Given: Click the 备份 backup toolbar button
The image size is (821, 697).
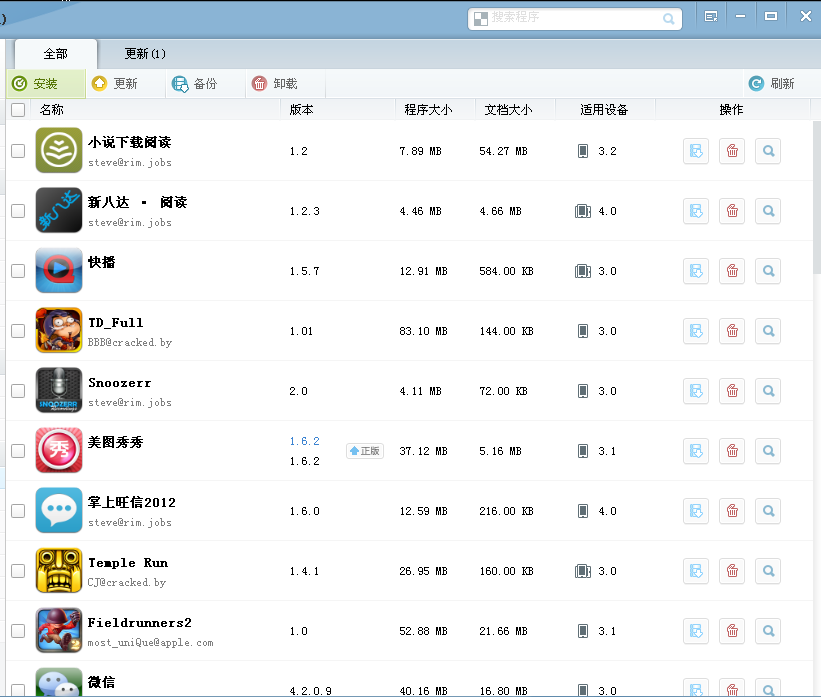Looking at the screenshot, I should pyautogui.click(x=195, y=84).
